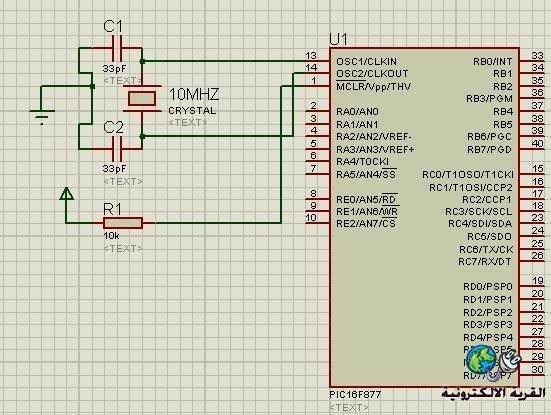Select resistor R1 body

coord(123,223)
